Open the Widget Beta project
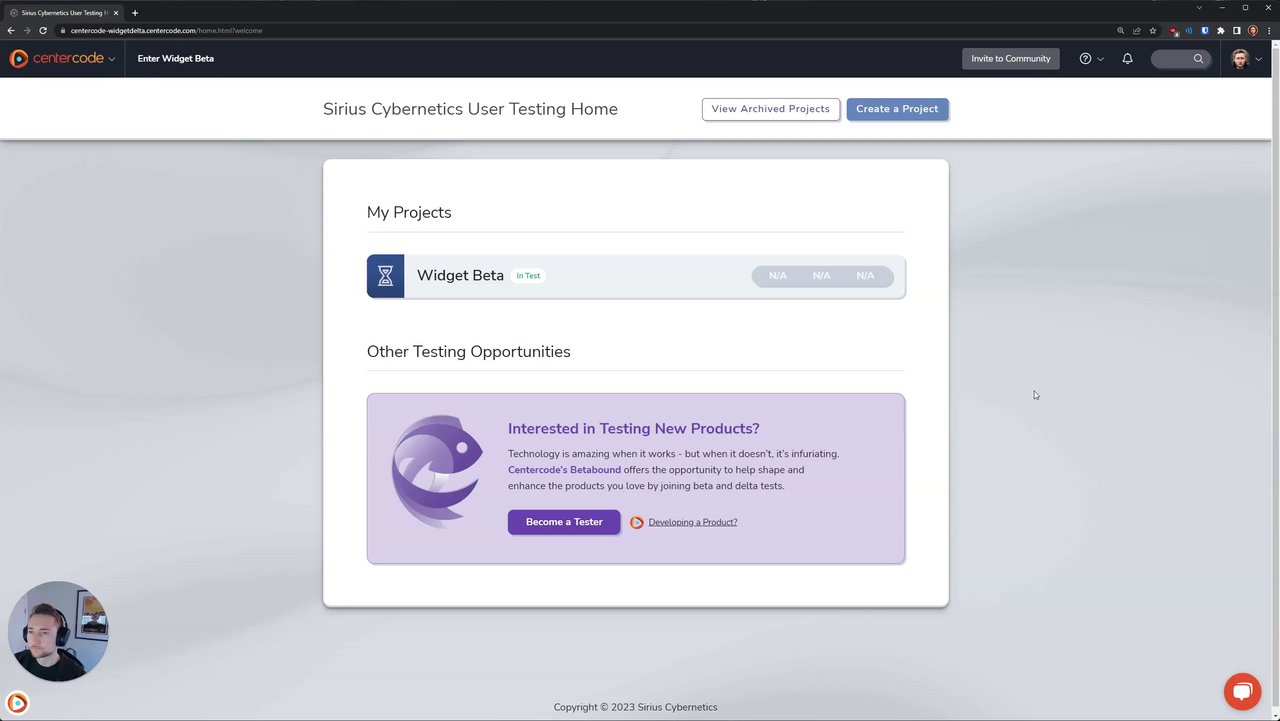Viewport: 1280px width, 721px height. pos(636,276)
